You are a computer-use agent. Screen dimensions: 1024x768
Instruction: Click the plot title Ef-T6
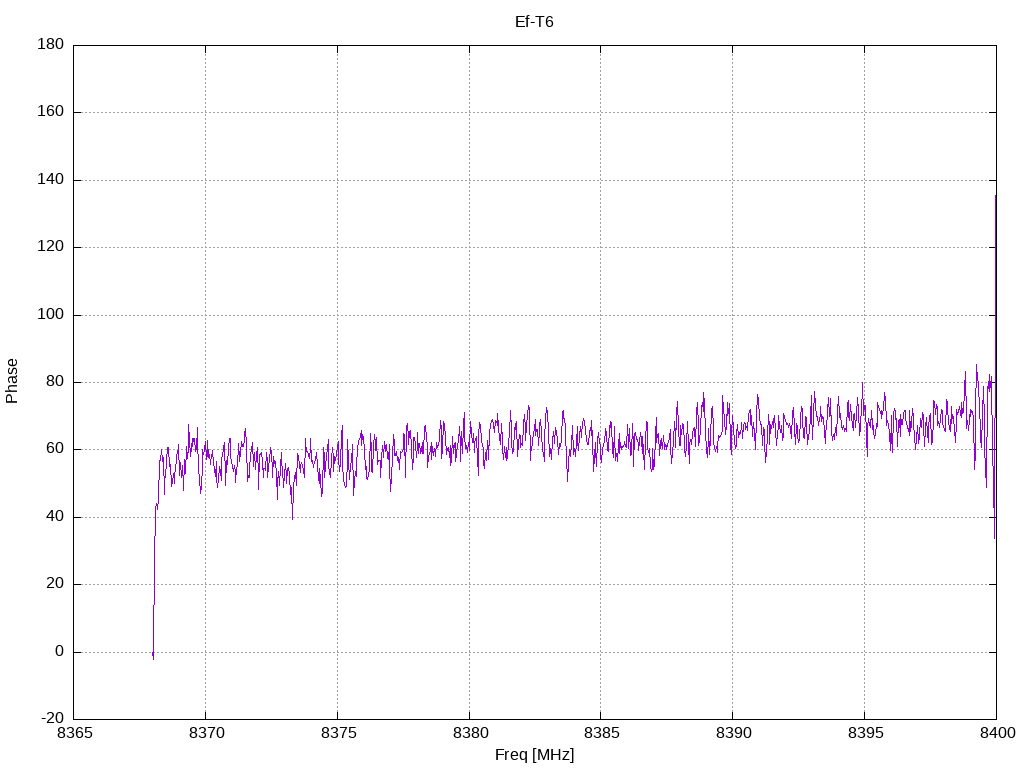[534, 22]
